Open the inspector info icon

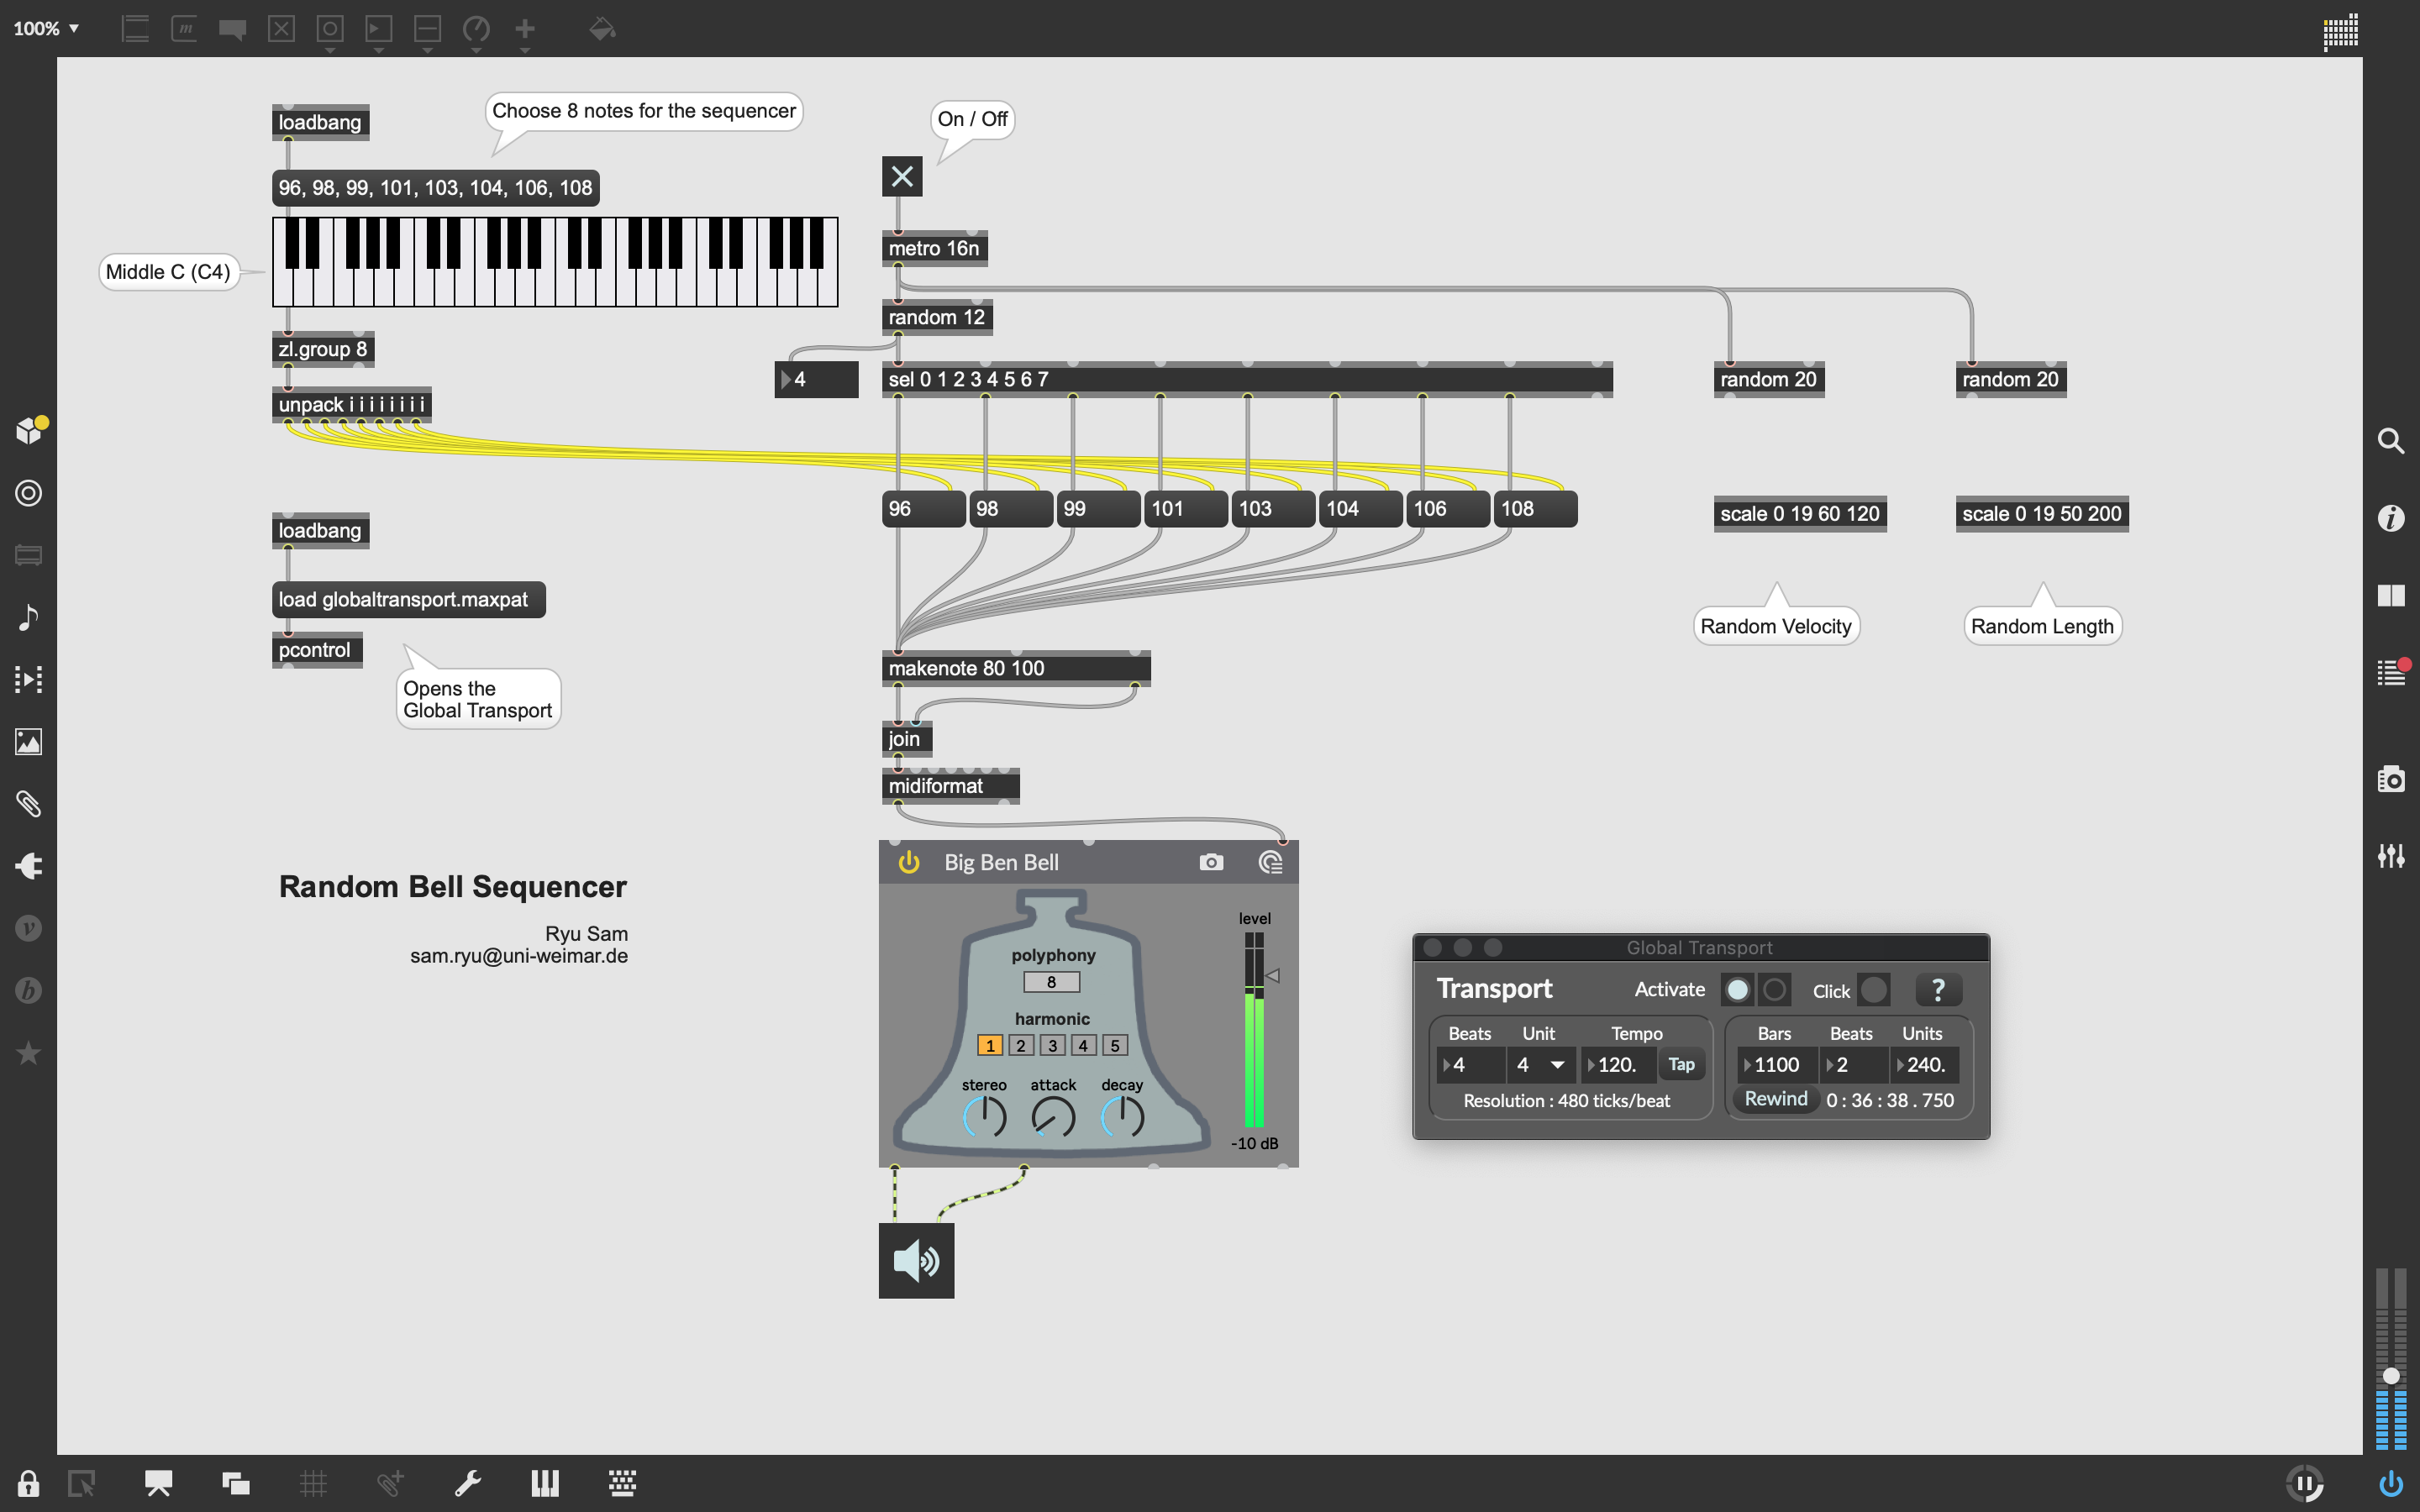[2390, 518]
